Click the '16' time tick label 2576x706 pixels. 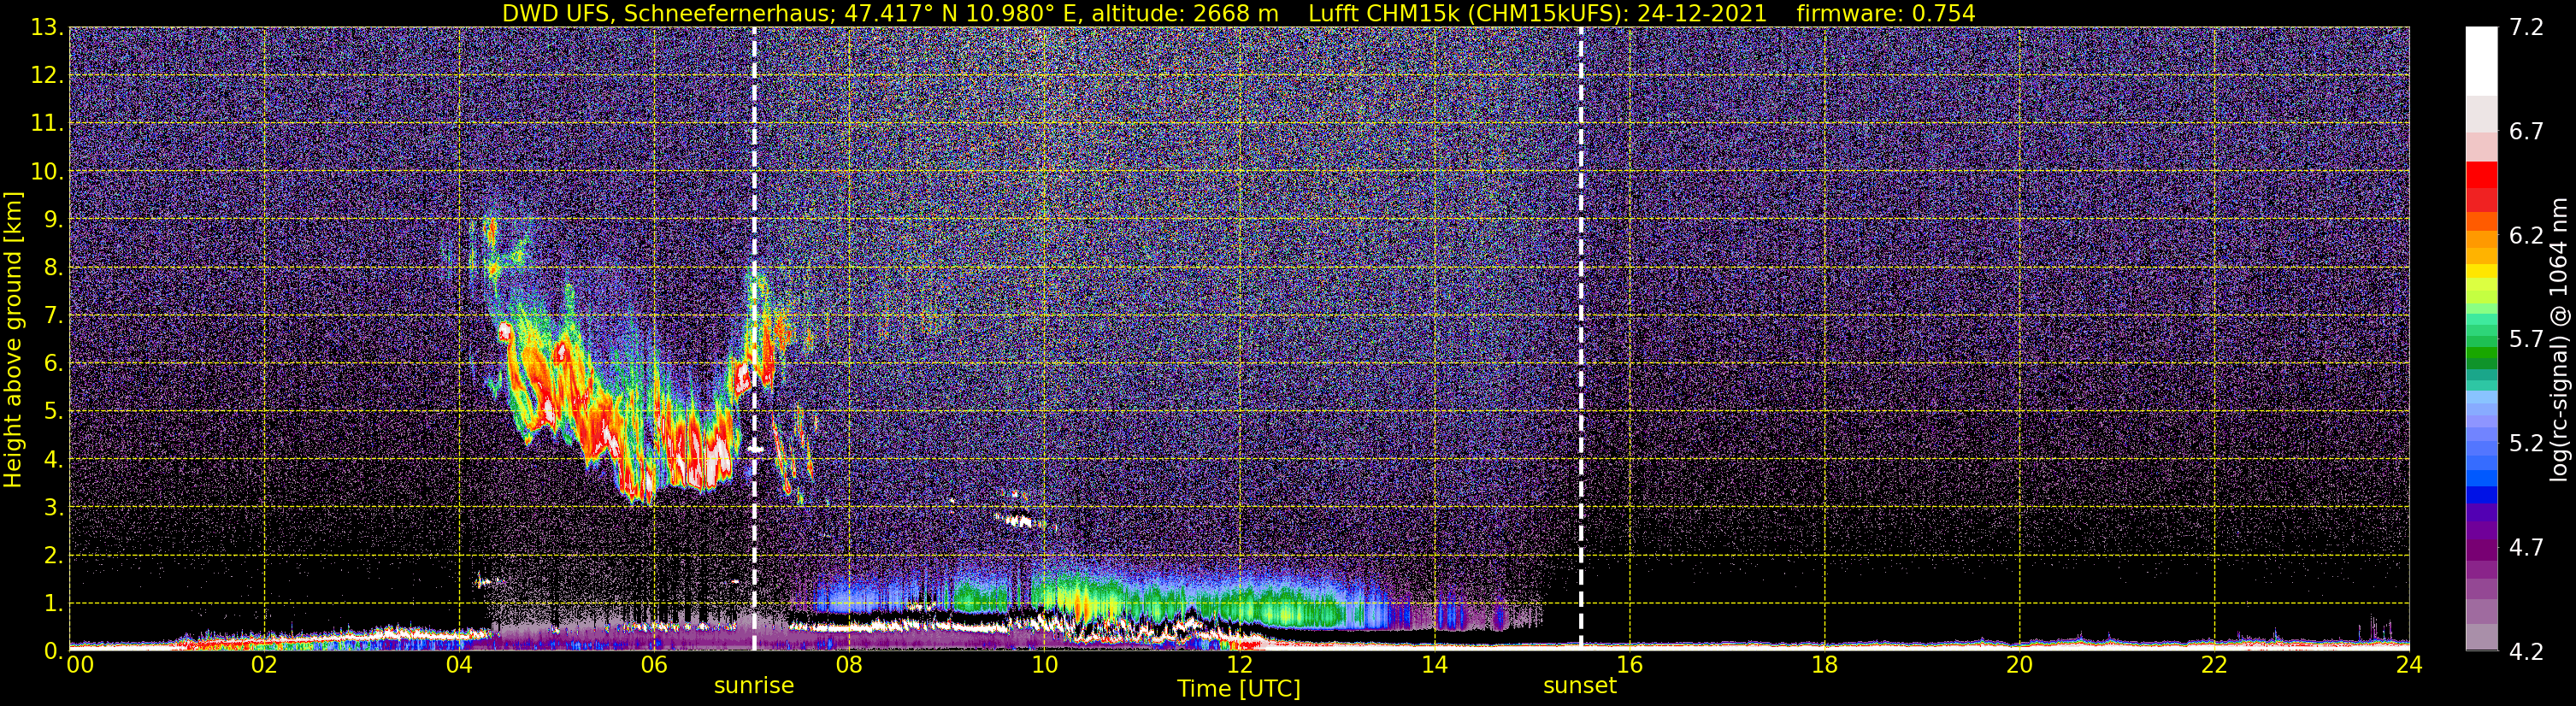(x=1629, y=665)
